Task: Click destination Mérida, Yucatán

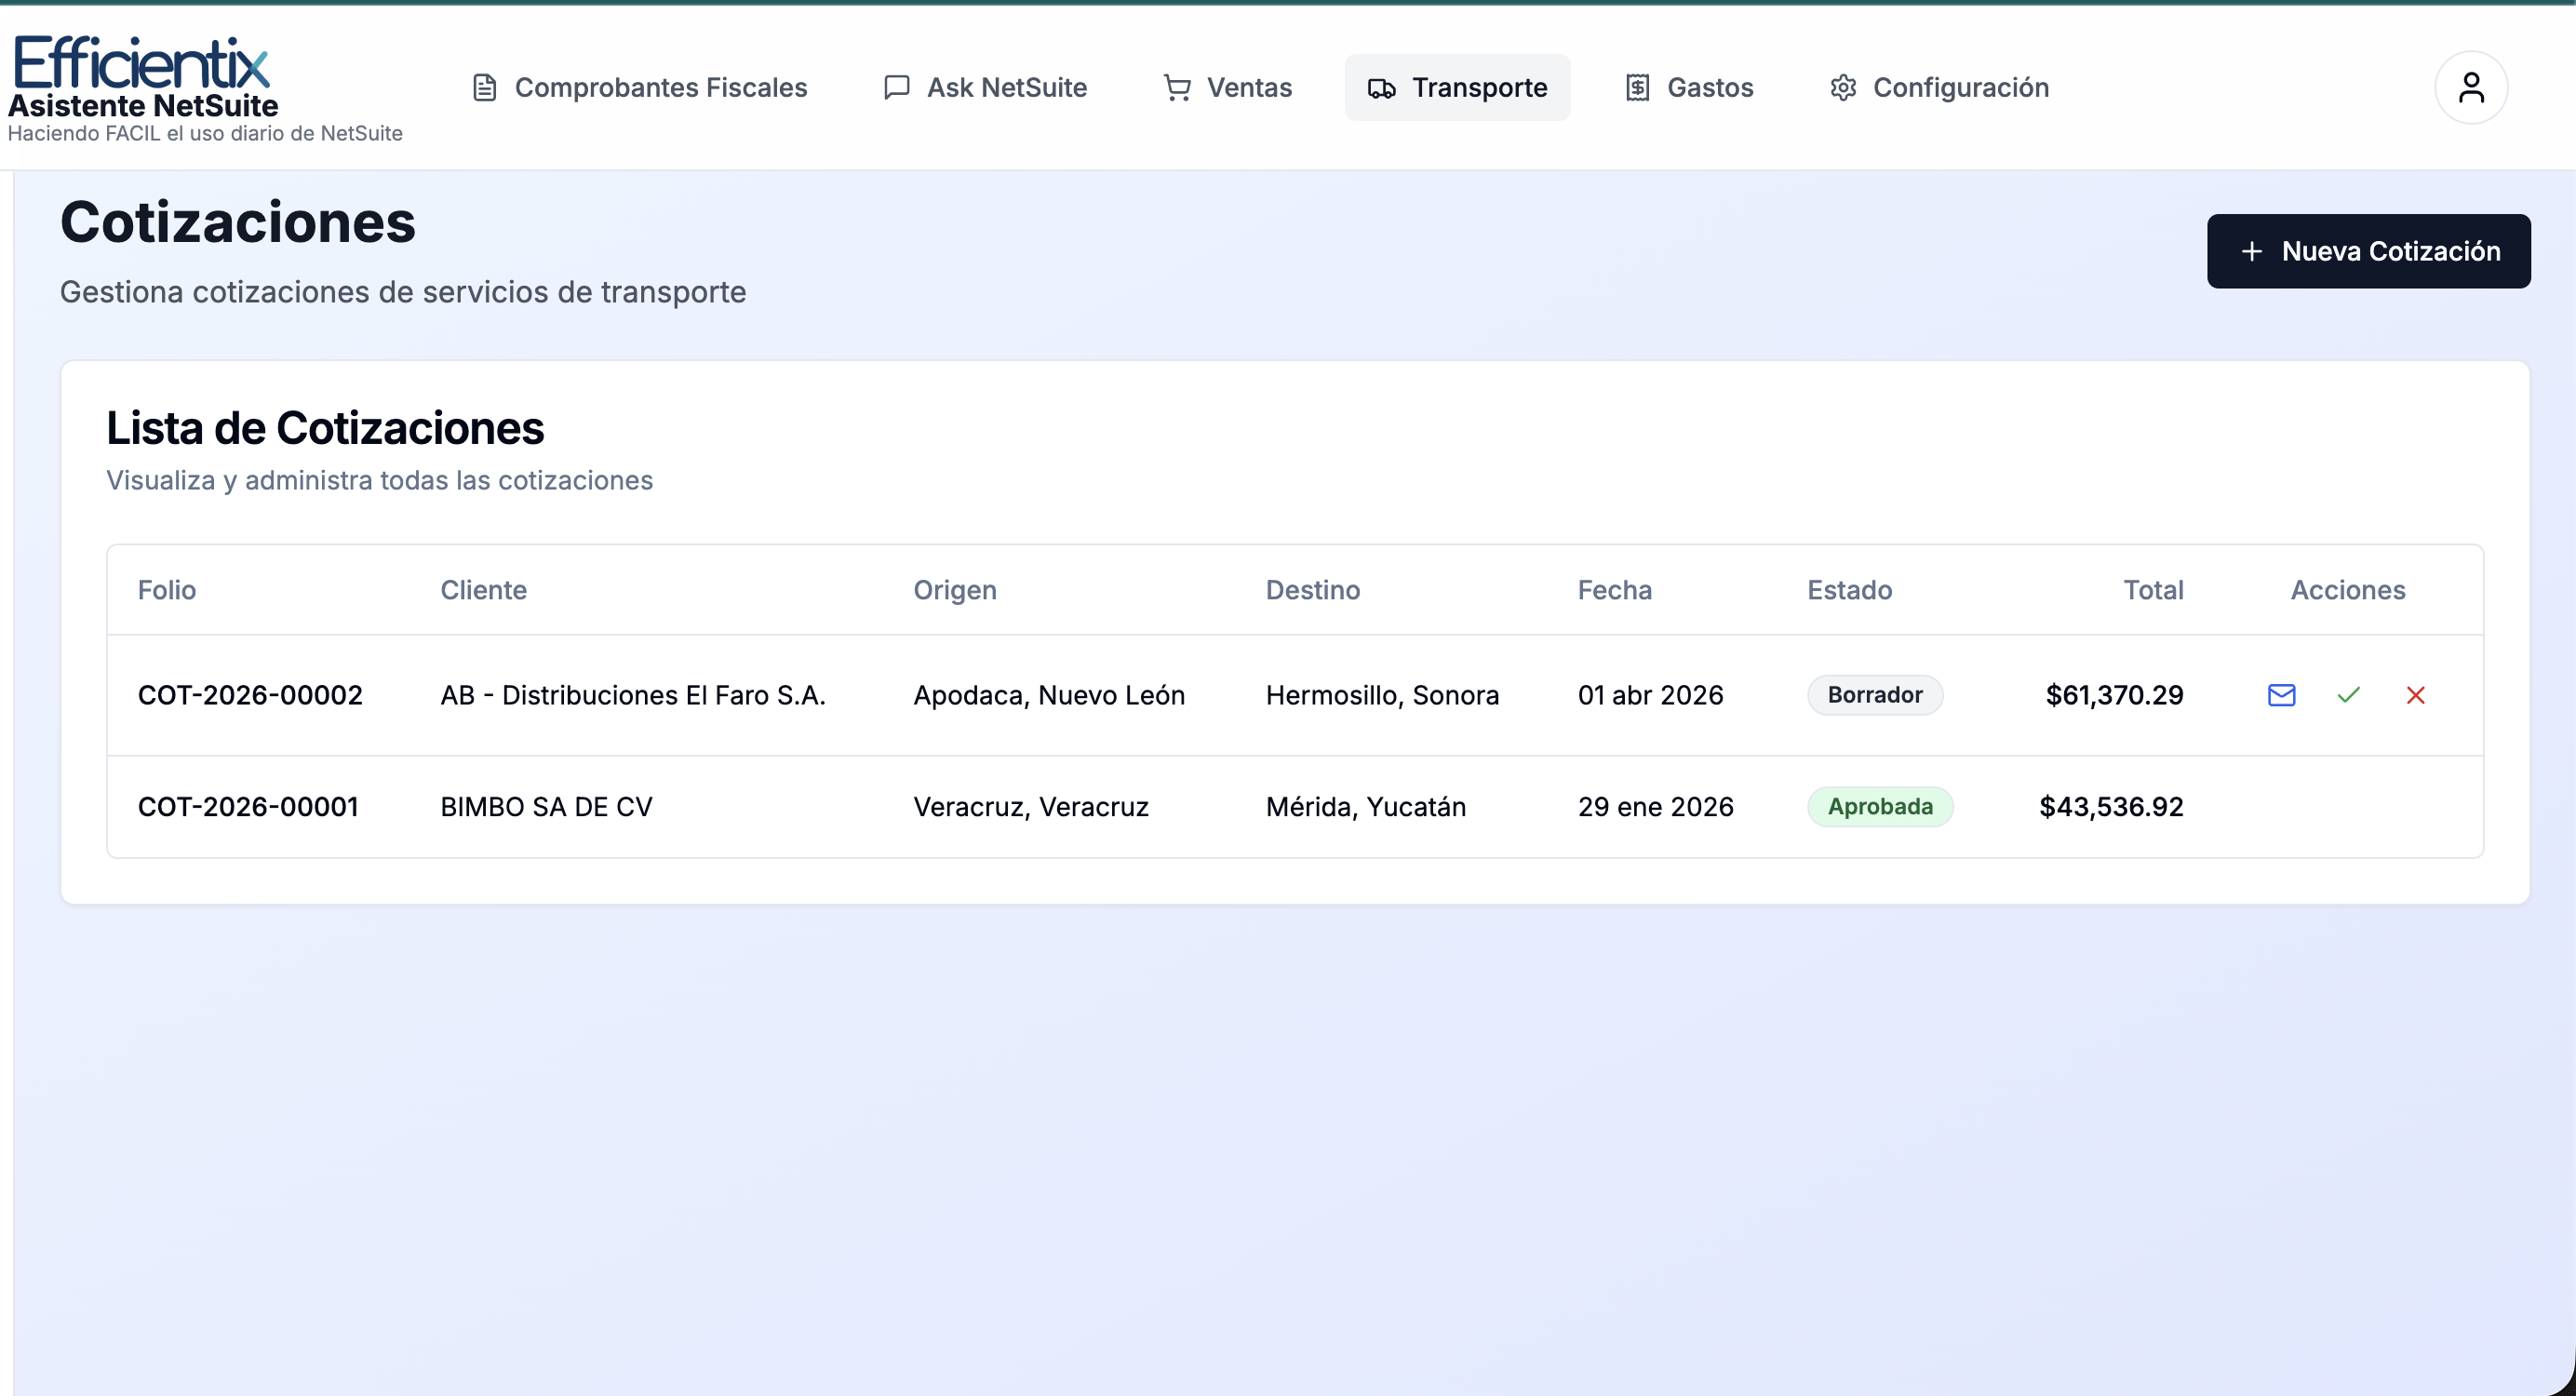Action: coord(1366,807)
